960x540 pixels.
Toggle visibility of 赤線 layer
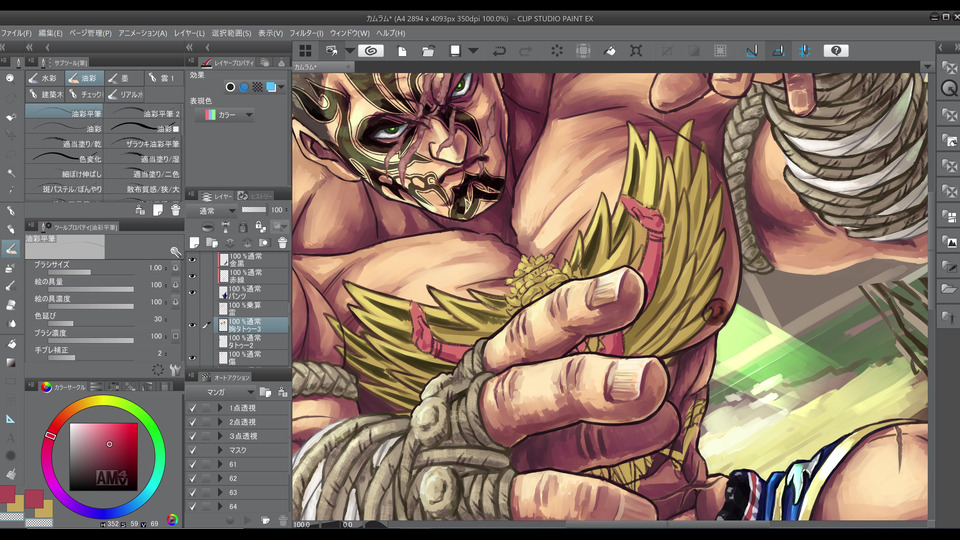192,276
